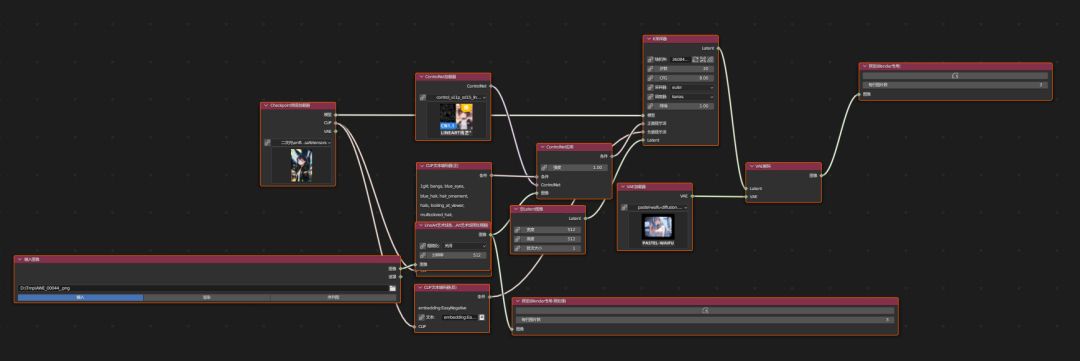Click the positive prompt text starting with 1girl, bangs
This screenshot has width=1080, height=361.
(x=442, y=186)
